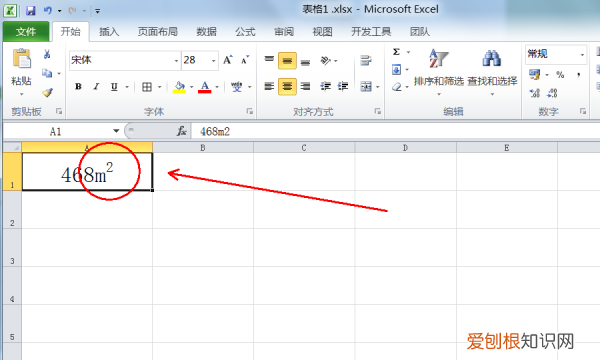Click the phonetic guide 文 icon
Screen dimensions: 600x360
[x=237, y=87]
